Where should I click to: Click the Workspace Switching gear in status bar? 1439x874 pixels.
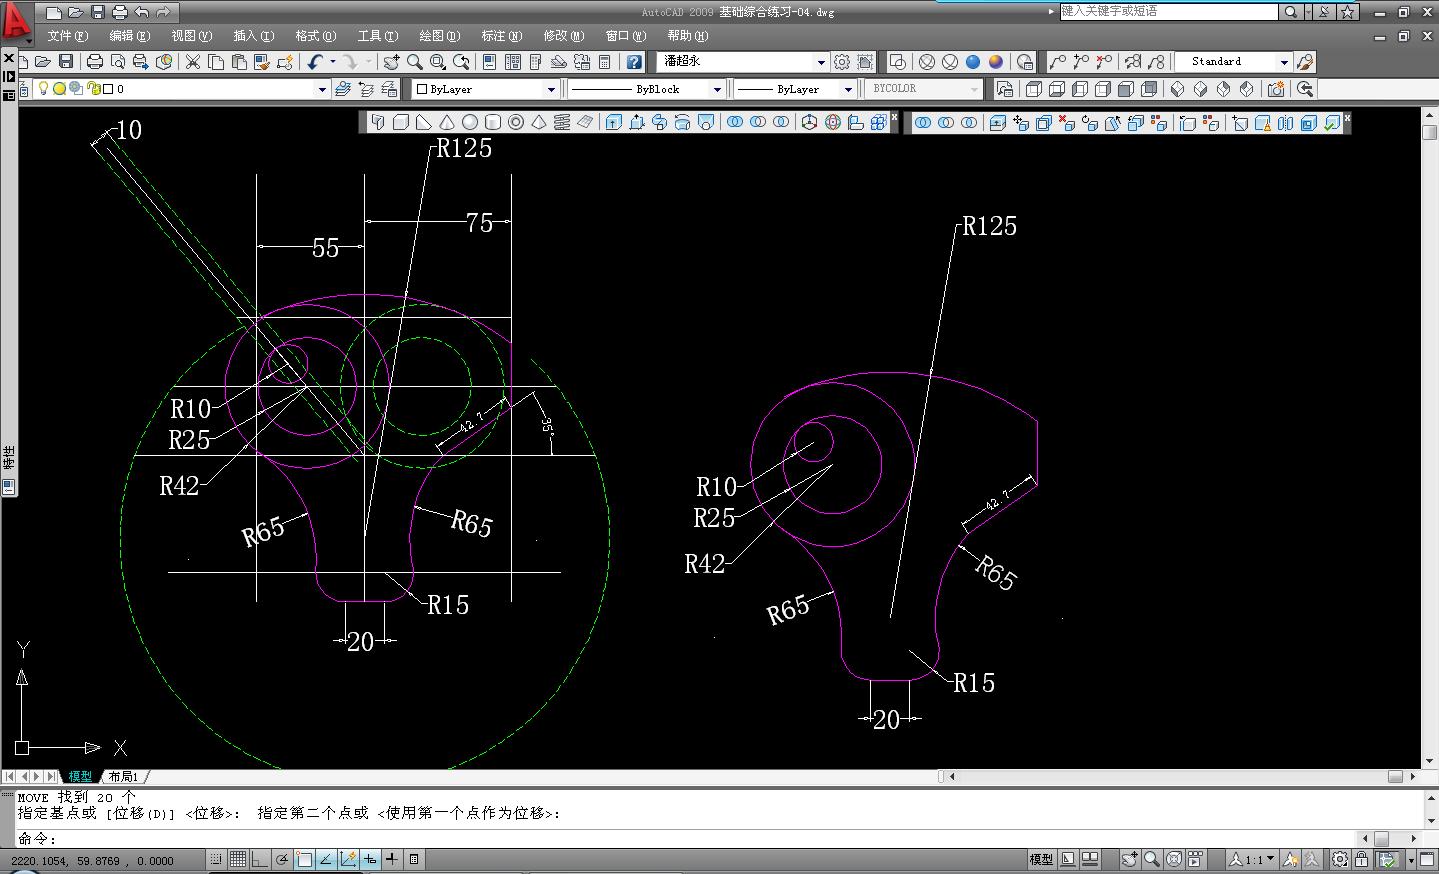[x=1340, y=859]
